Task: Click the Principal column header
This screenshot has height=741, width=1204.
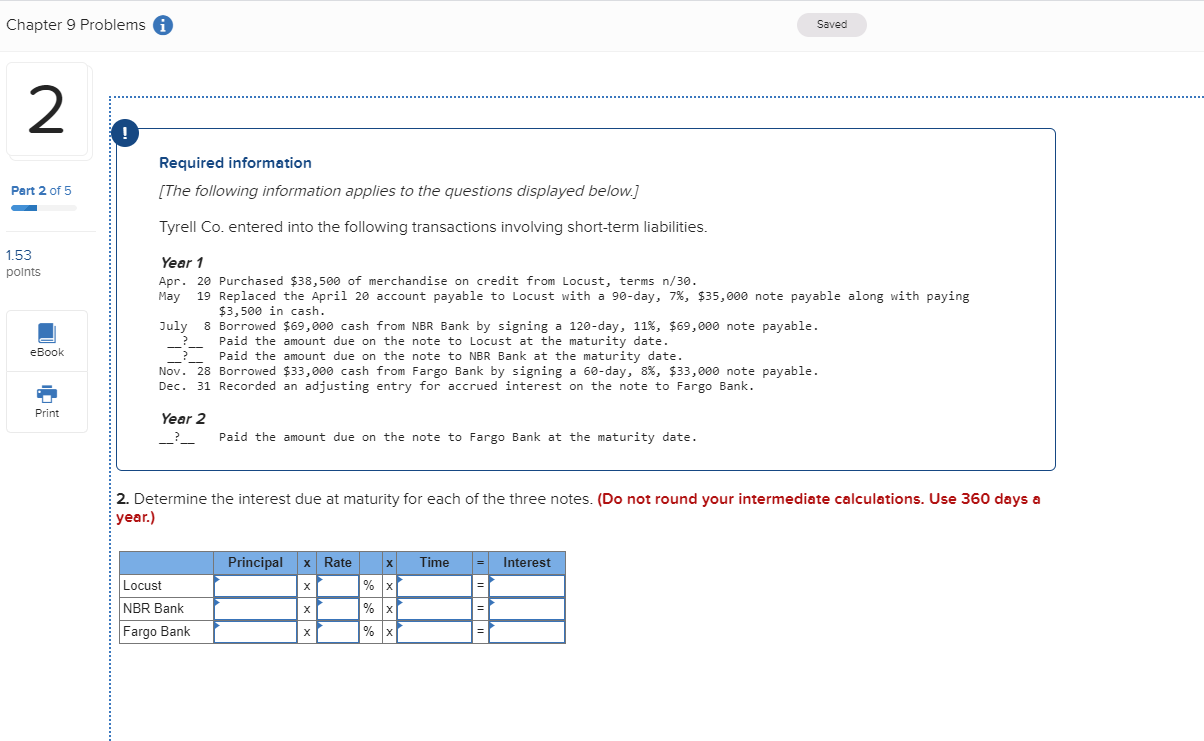Action: 255,563
